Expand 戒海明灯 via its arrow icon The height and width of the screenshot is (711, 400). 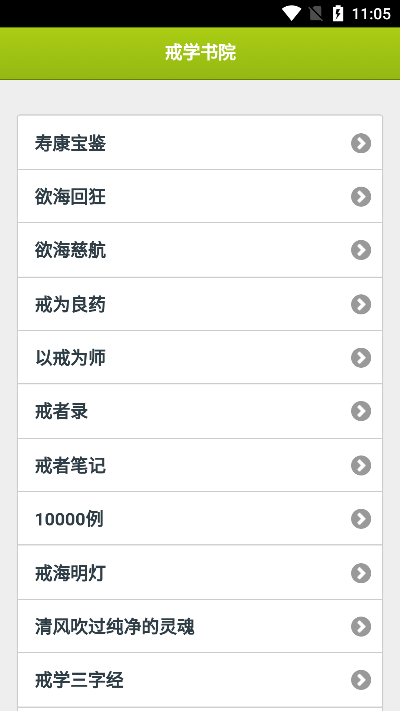361,573
